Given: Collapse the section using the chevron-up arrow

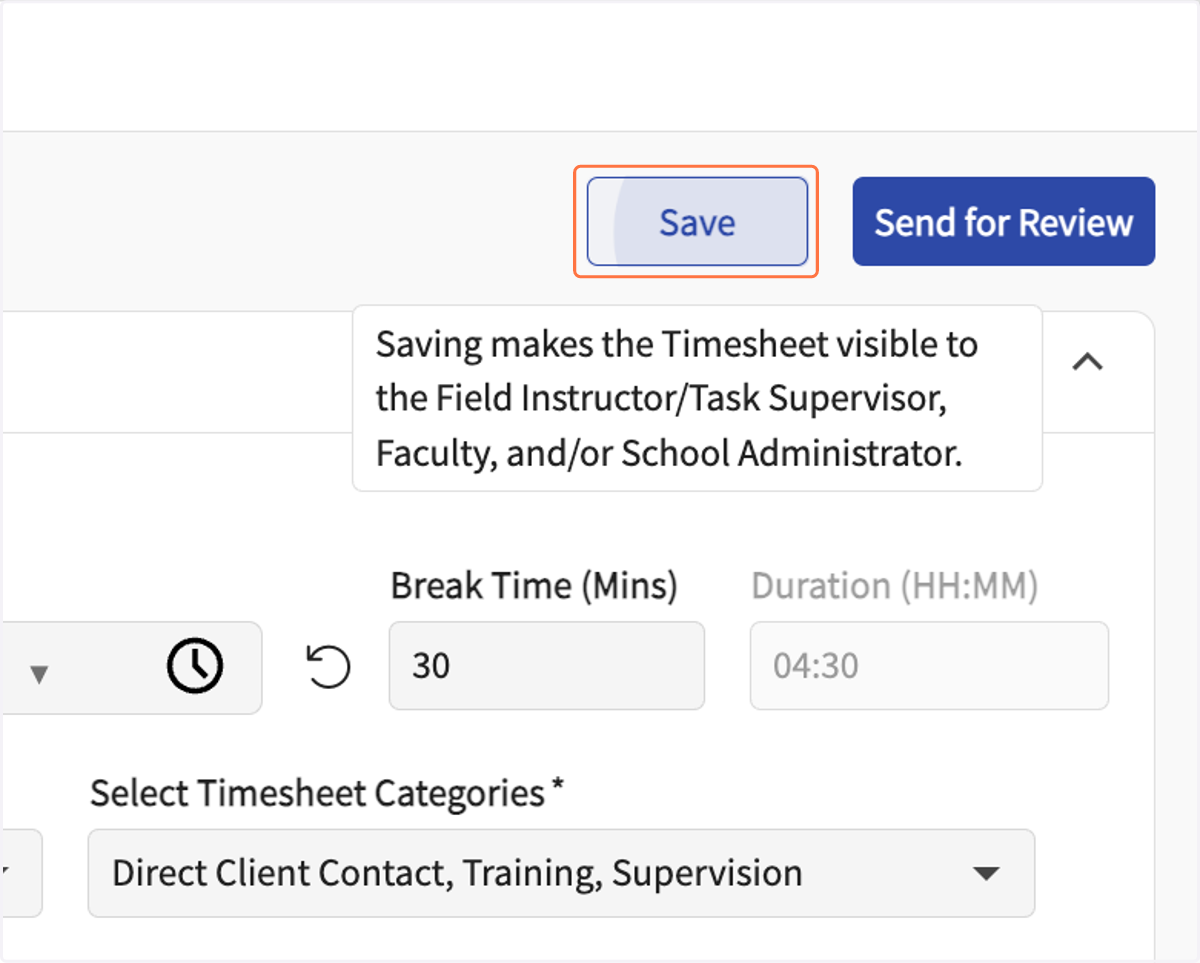Looking at the screenshot, I should click(x=1088, y=362).
